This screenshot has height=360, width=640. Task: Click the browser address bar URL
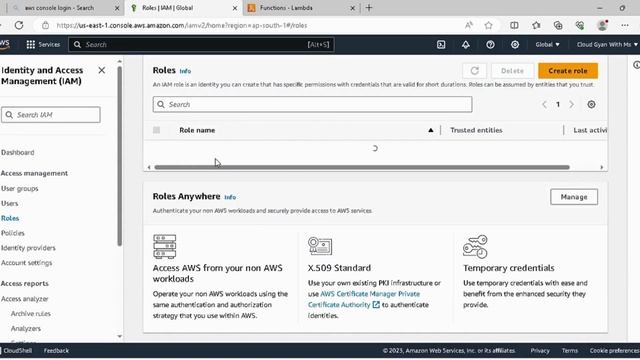coord(182,25)
